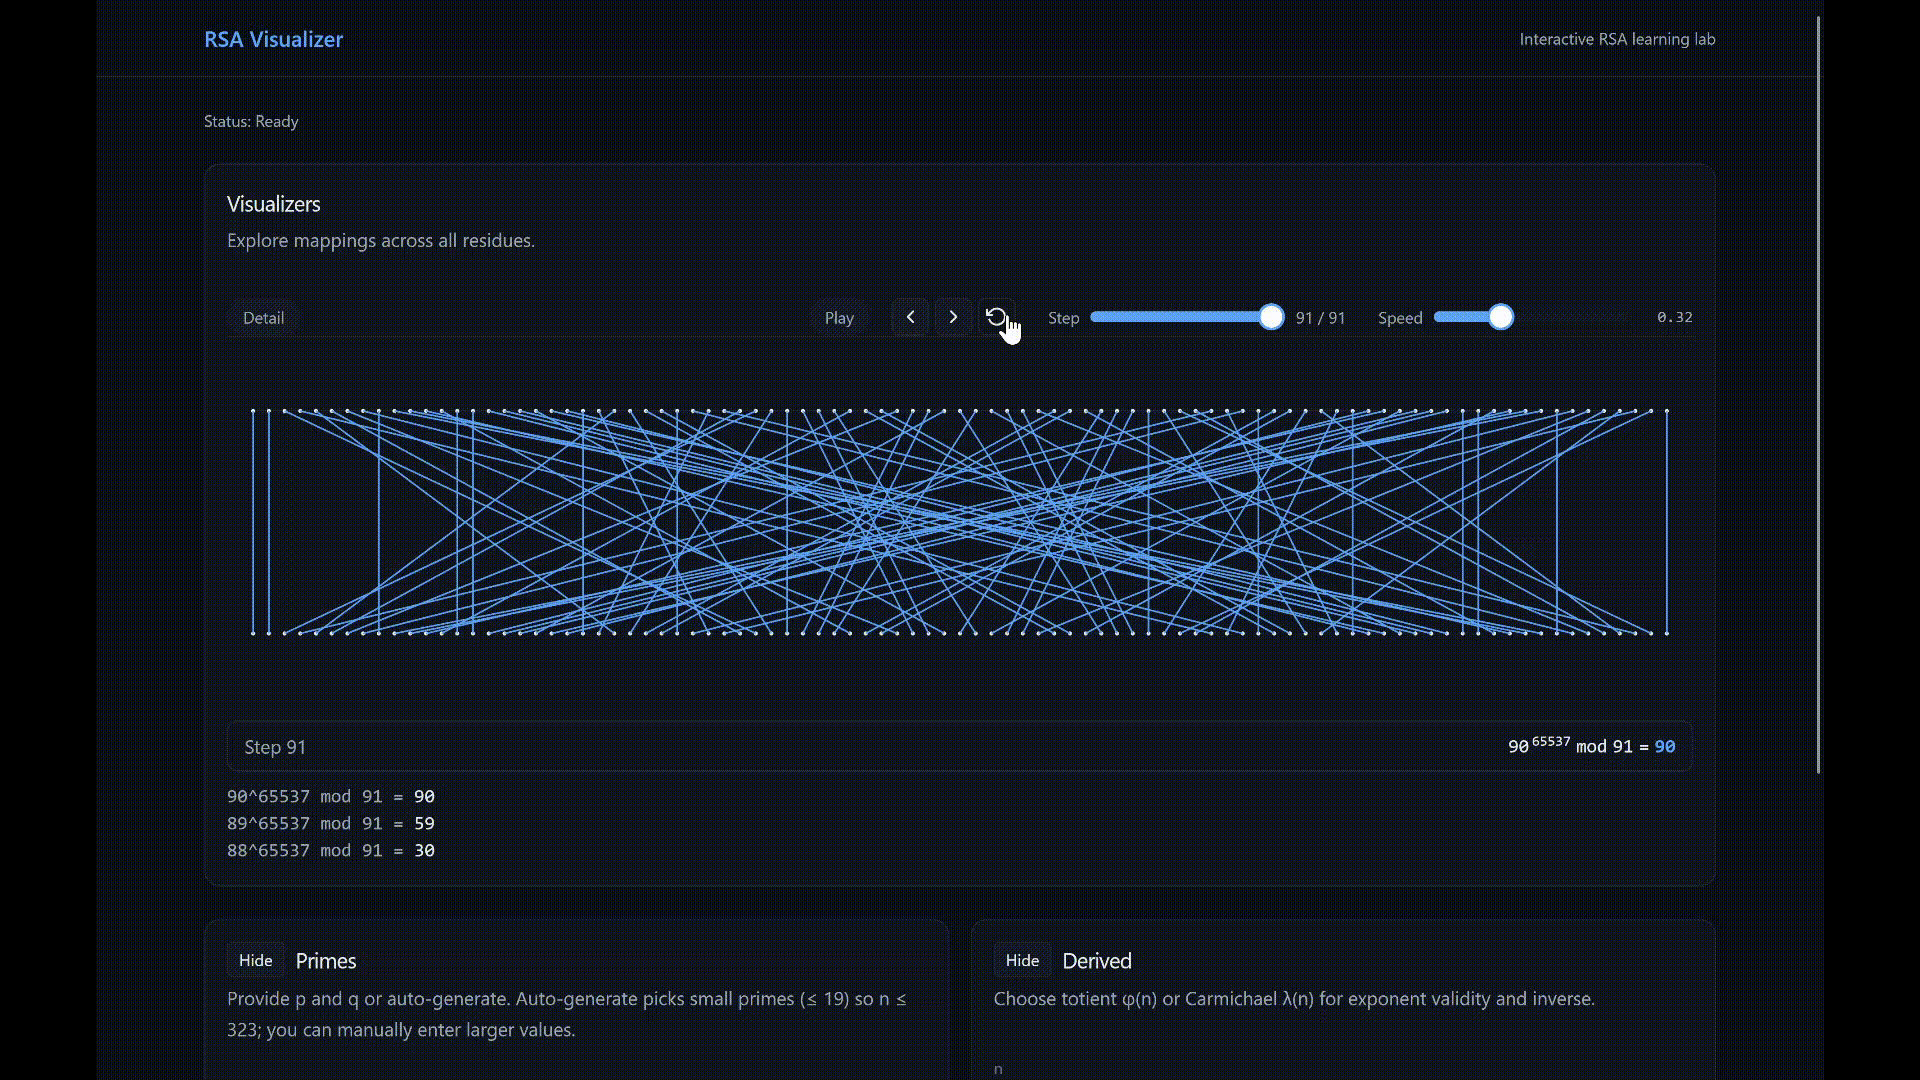This screenshot has width=1920, height=1080.
Task: Play the residue mapping animation
Action: click(839, 317)
